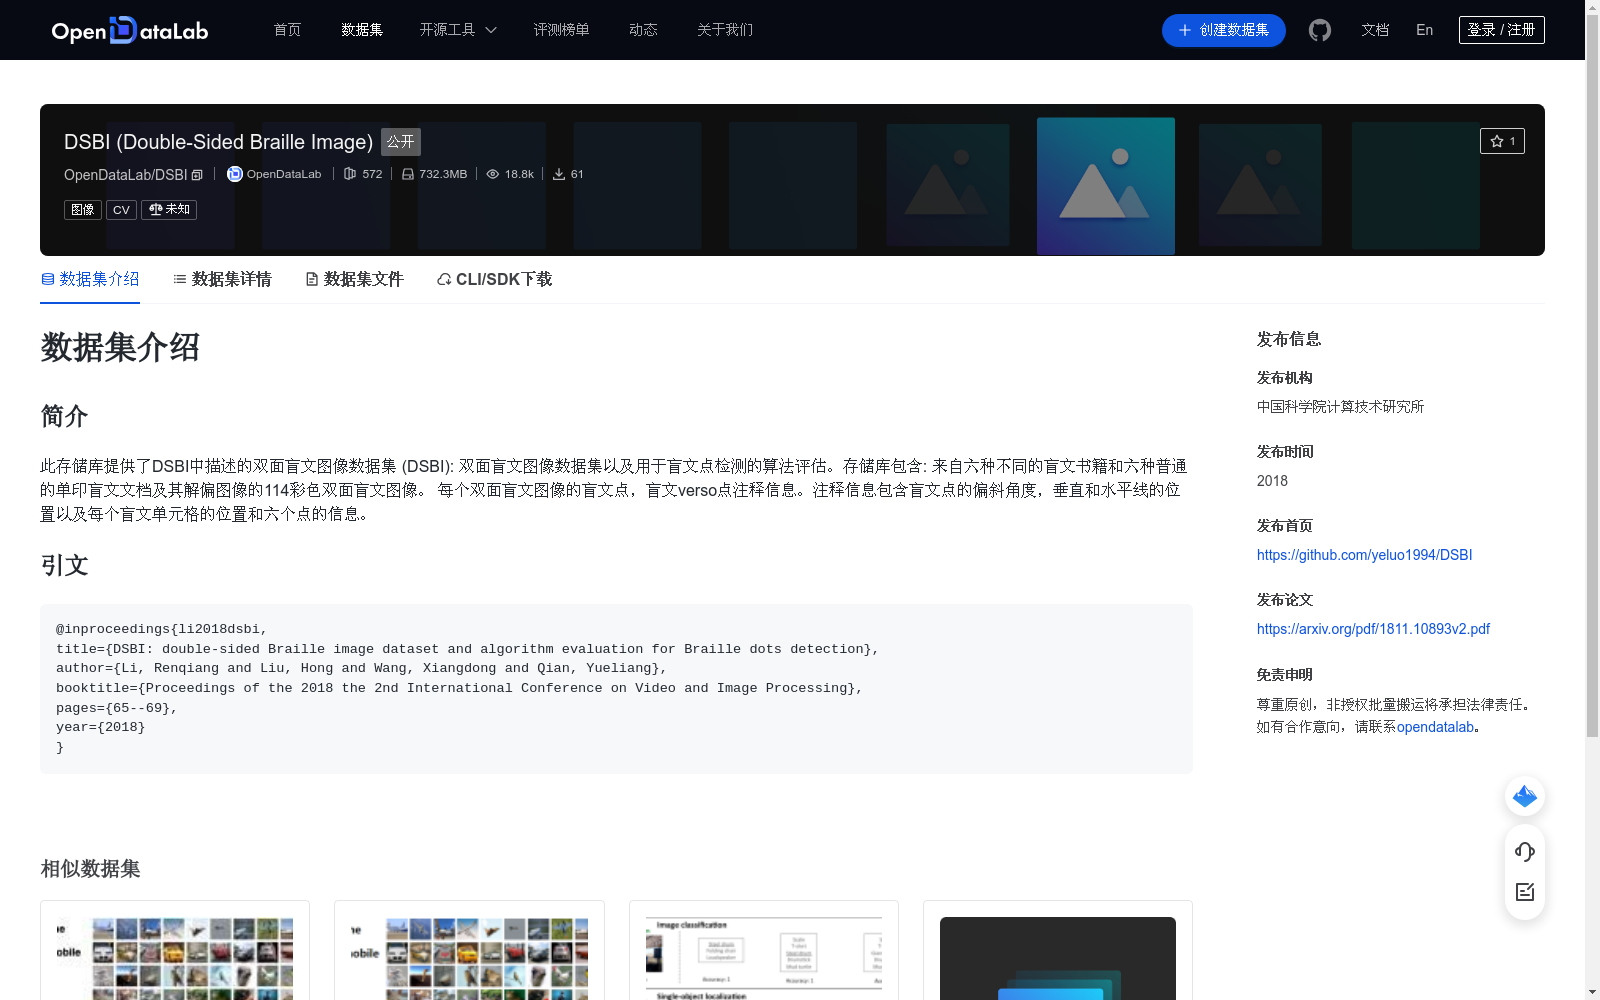Click the file count icon showing 572
1600x1000 pixels.
(350, 174)
